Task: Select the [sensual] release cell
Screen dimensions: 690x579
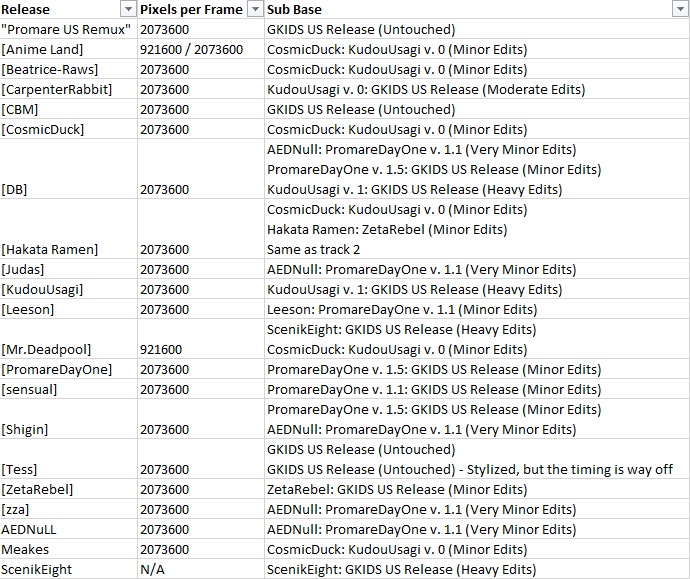Action: (x=69, y=389)
